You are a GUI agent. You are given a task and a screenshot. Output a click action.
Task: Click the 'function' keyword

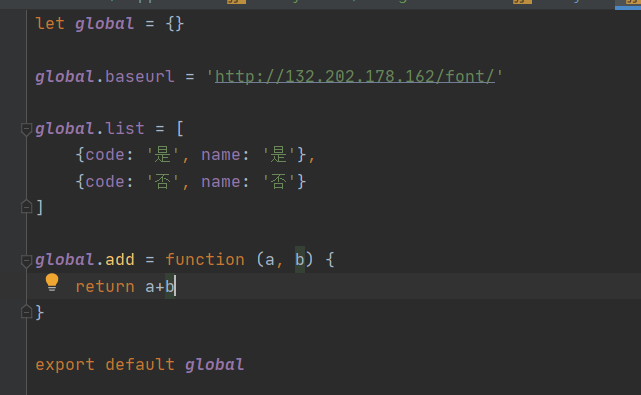(x=205, y=260)
